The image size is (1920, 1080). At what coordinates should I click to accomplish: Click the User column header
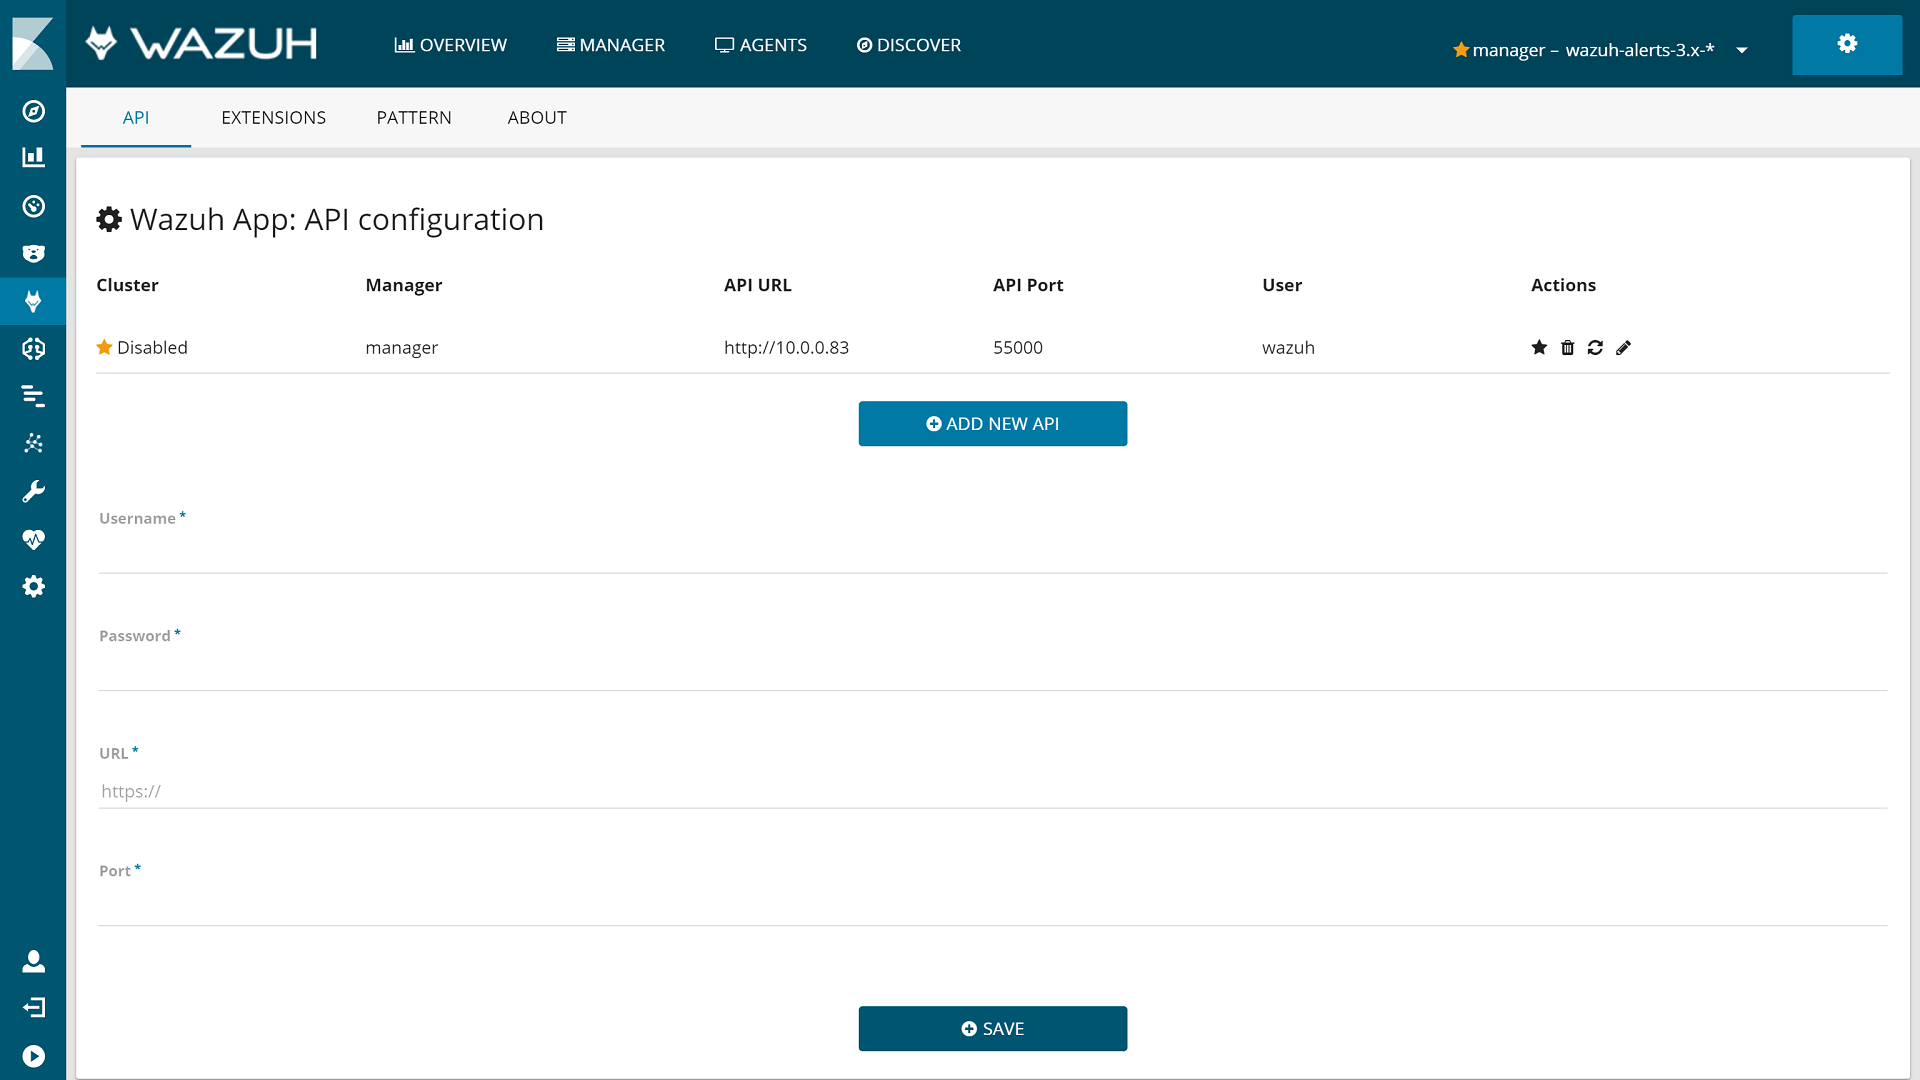1281,285
